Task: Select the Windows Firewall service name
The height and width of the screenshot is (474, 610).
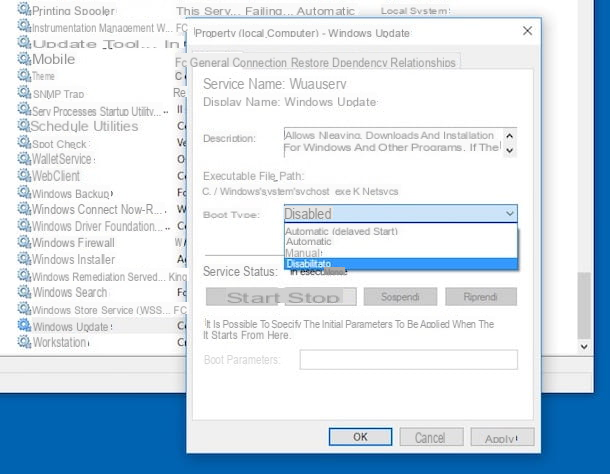Action: [73, 243]
